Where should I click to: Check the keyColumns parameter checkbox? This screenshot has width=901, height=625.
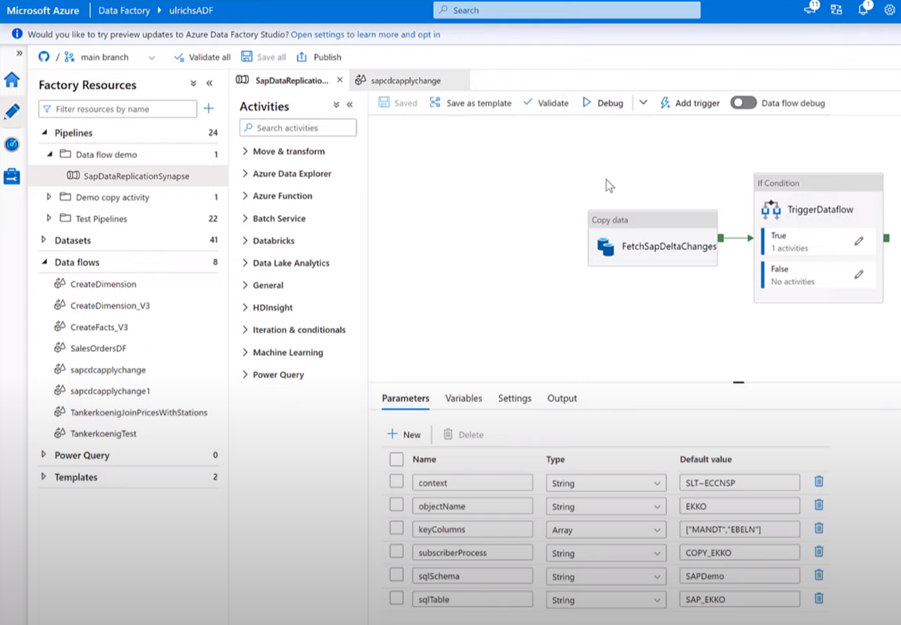396,528
